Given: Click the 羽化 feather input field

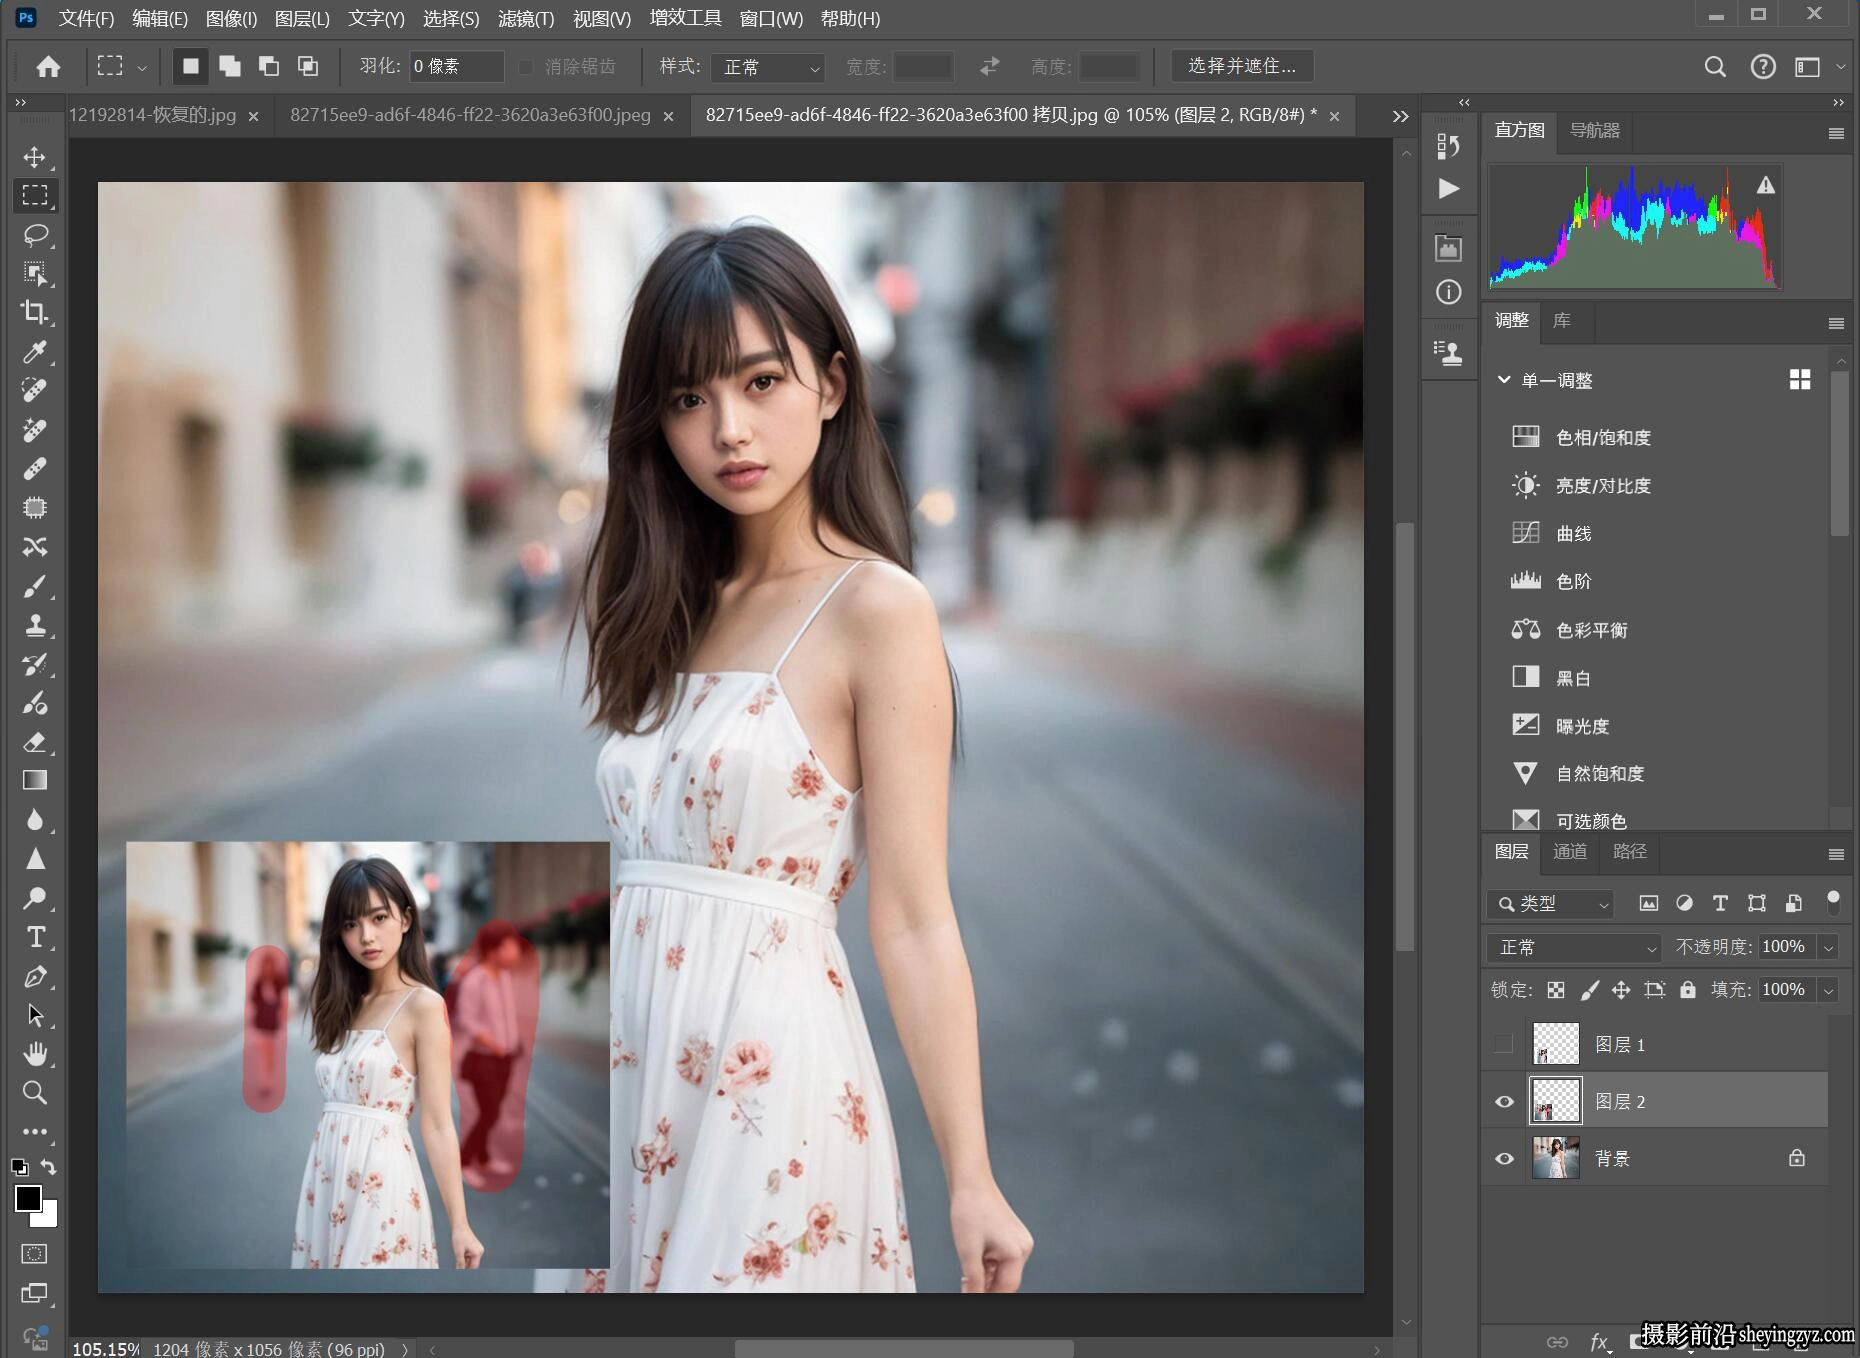Looking at the screenshot, I should pyautogui.click(x=456, y=67).
